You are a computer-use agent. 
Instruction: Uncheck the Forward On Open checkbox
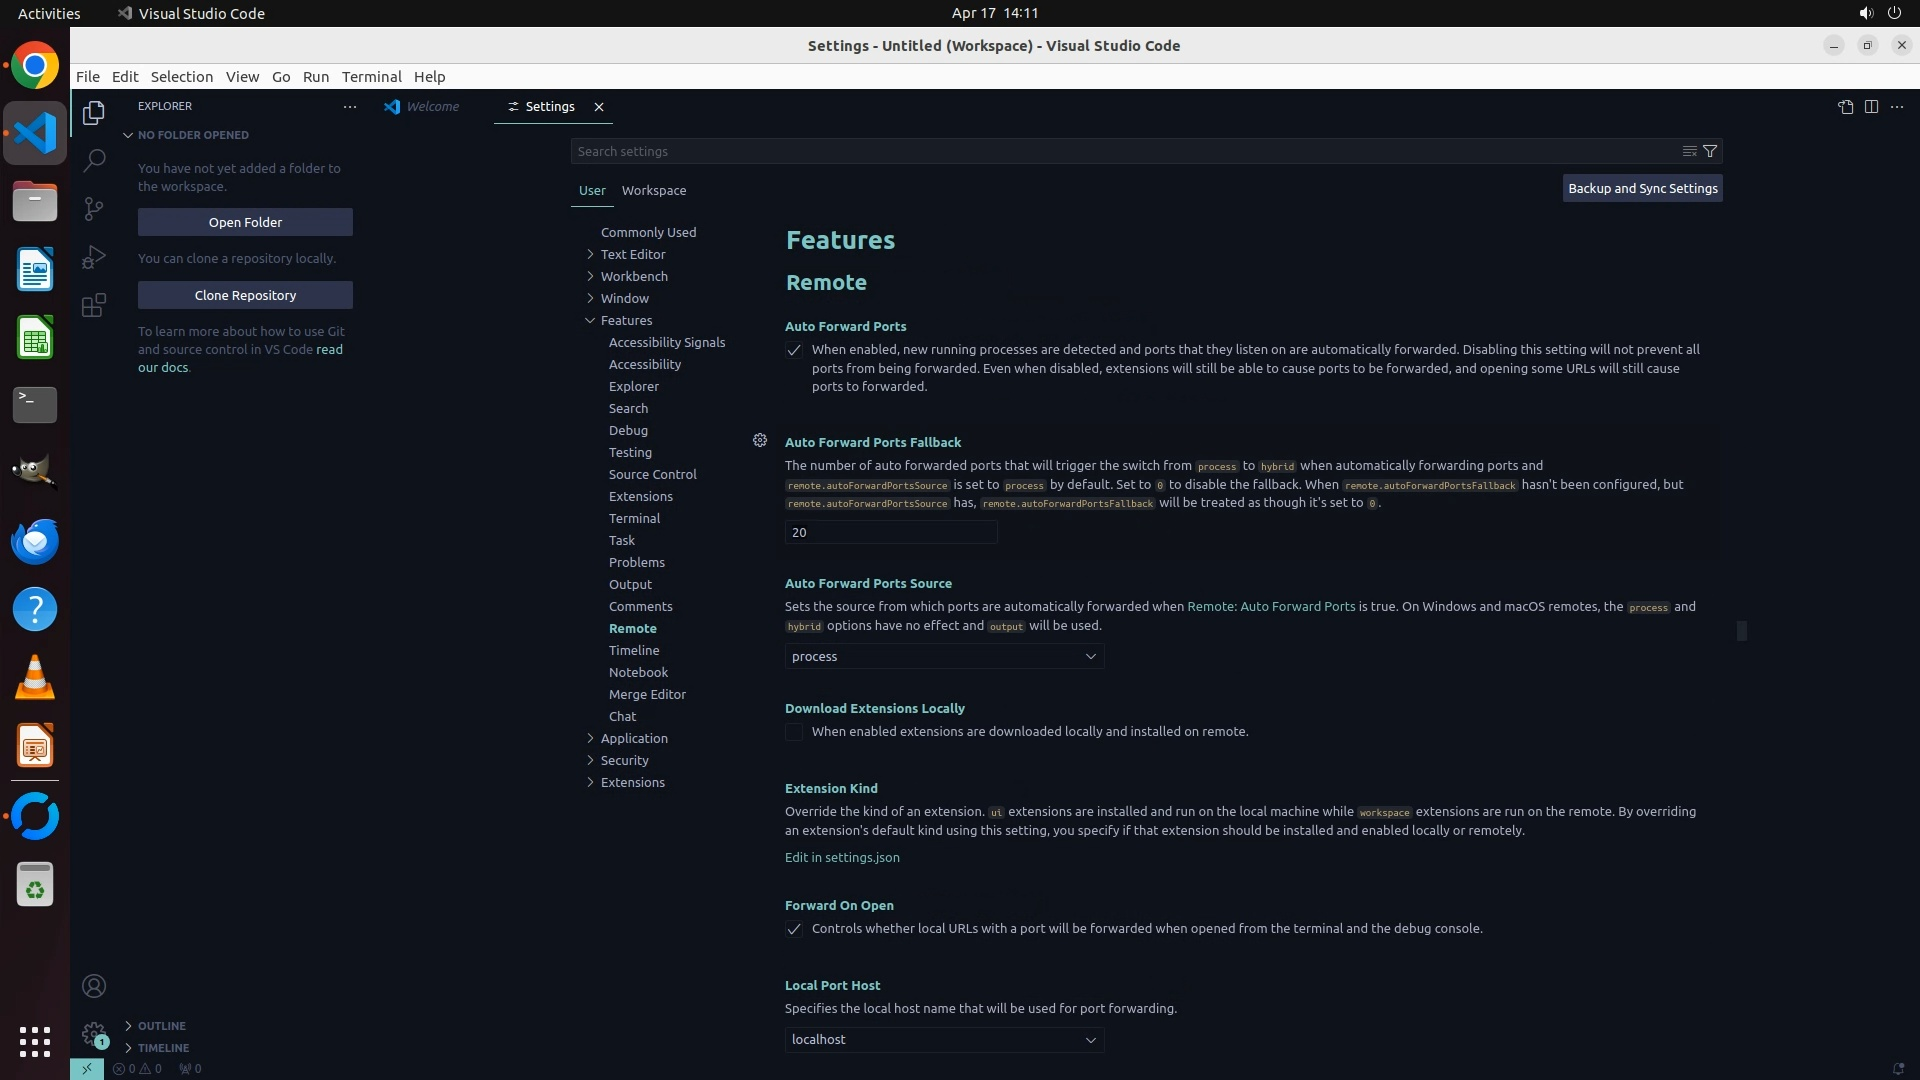[x=794, y=929]
